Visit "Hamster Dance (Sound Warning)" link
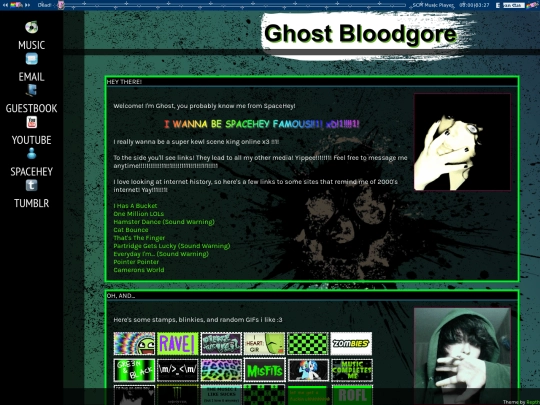The height and width of the screenshot is (405, 540). pyautogui.click(x=164, y=222)
